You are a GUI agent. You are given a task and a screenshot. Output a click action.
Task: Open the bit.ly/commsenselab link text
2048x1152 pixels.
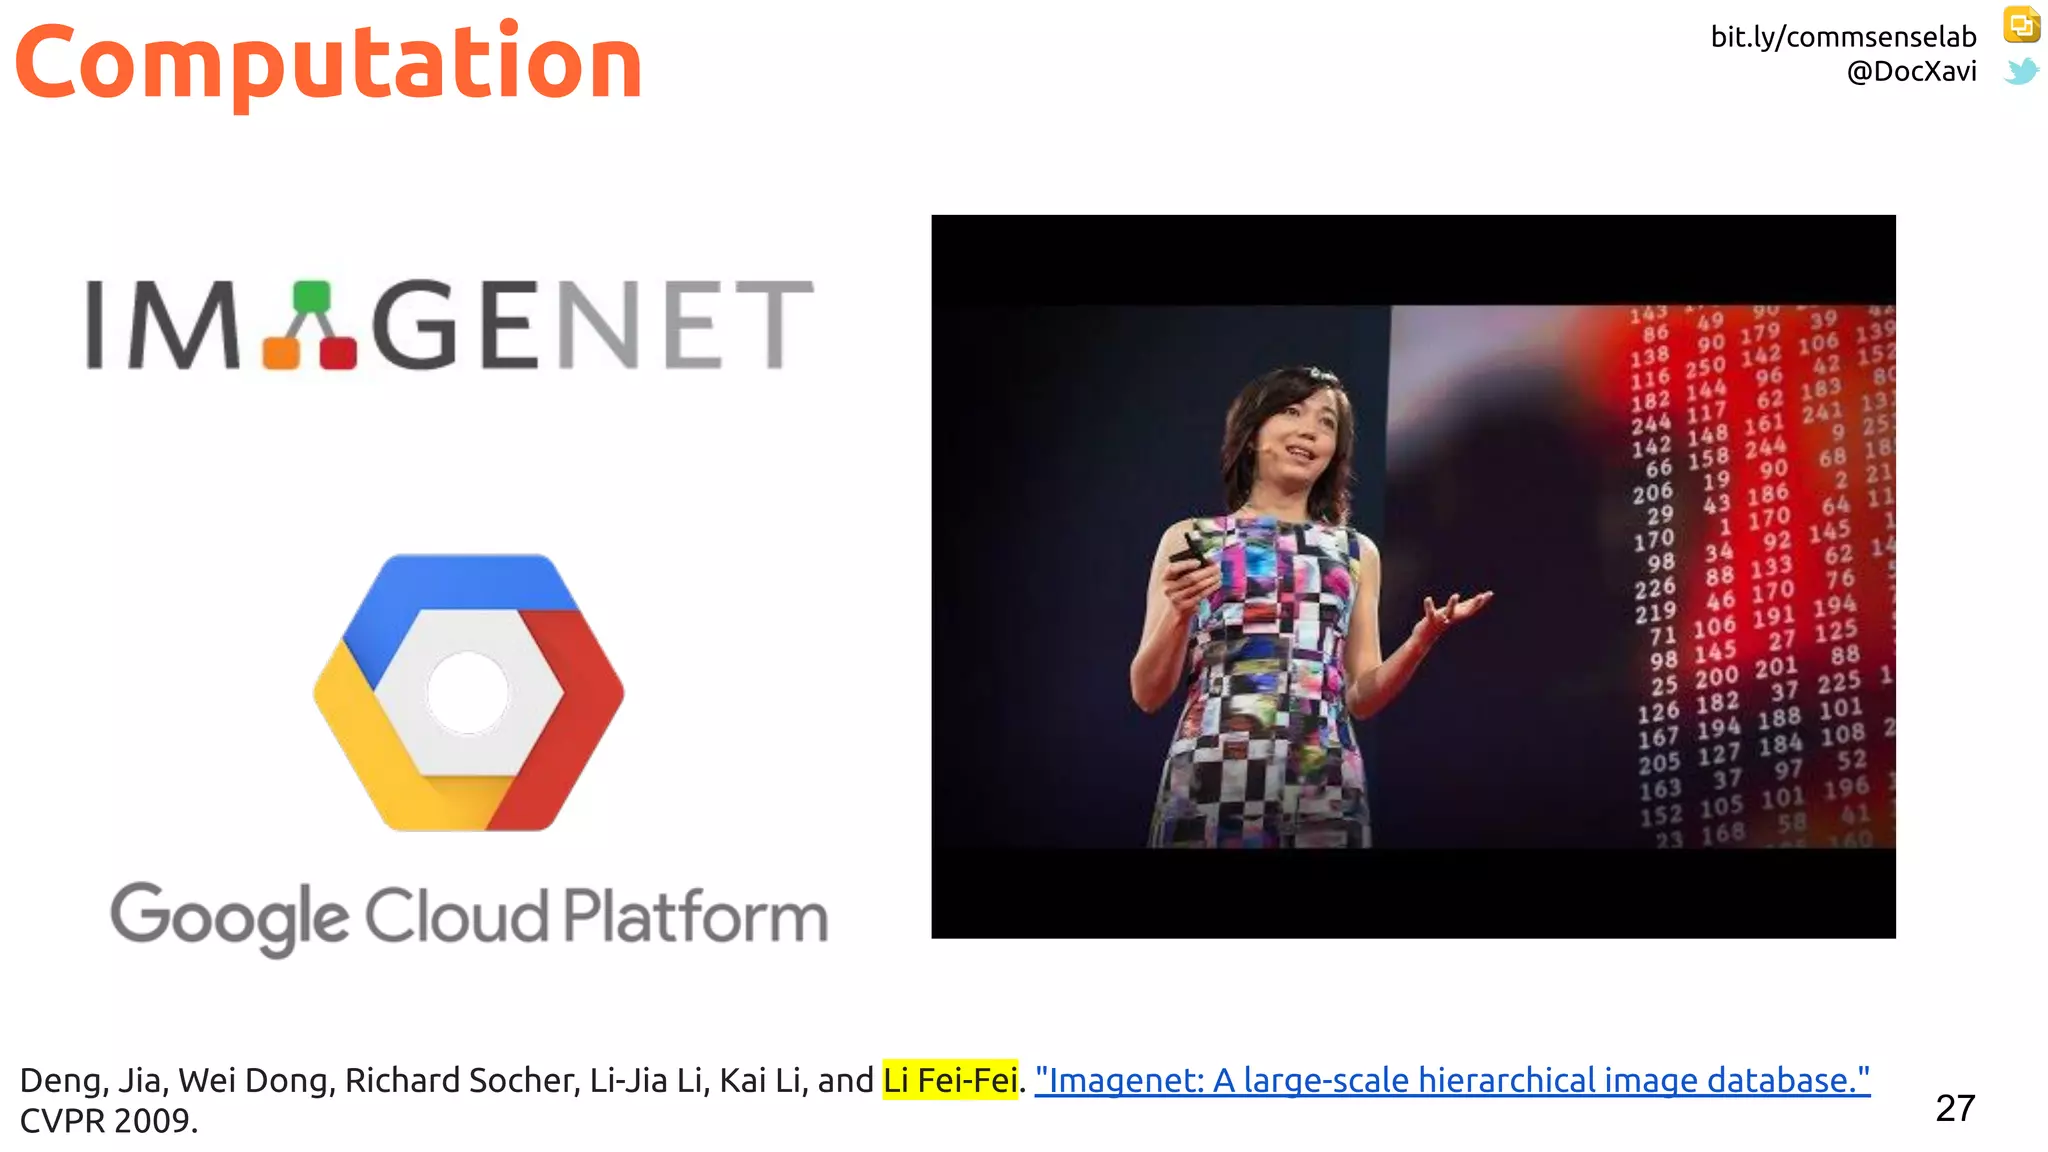tap(1843, 37)
